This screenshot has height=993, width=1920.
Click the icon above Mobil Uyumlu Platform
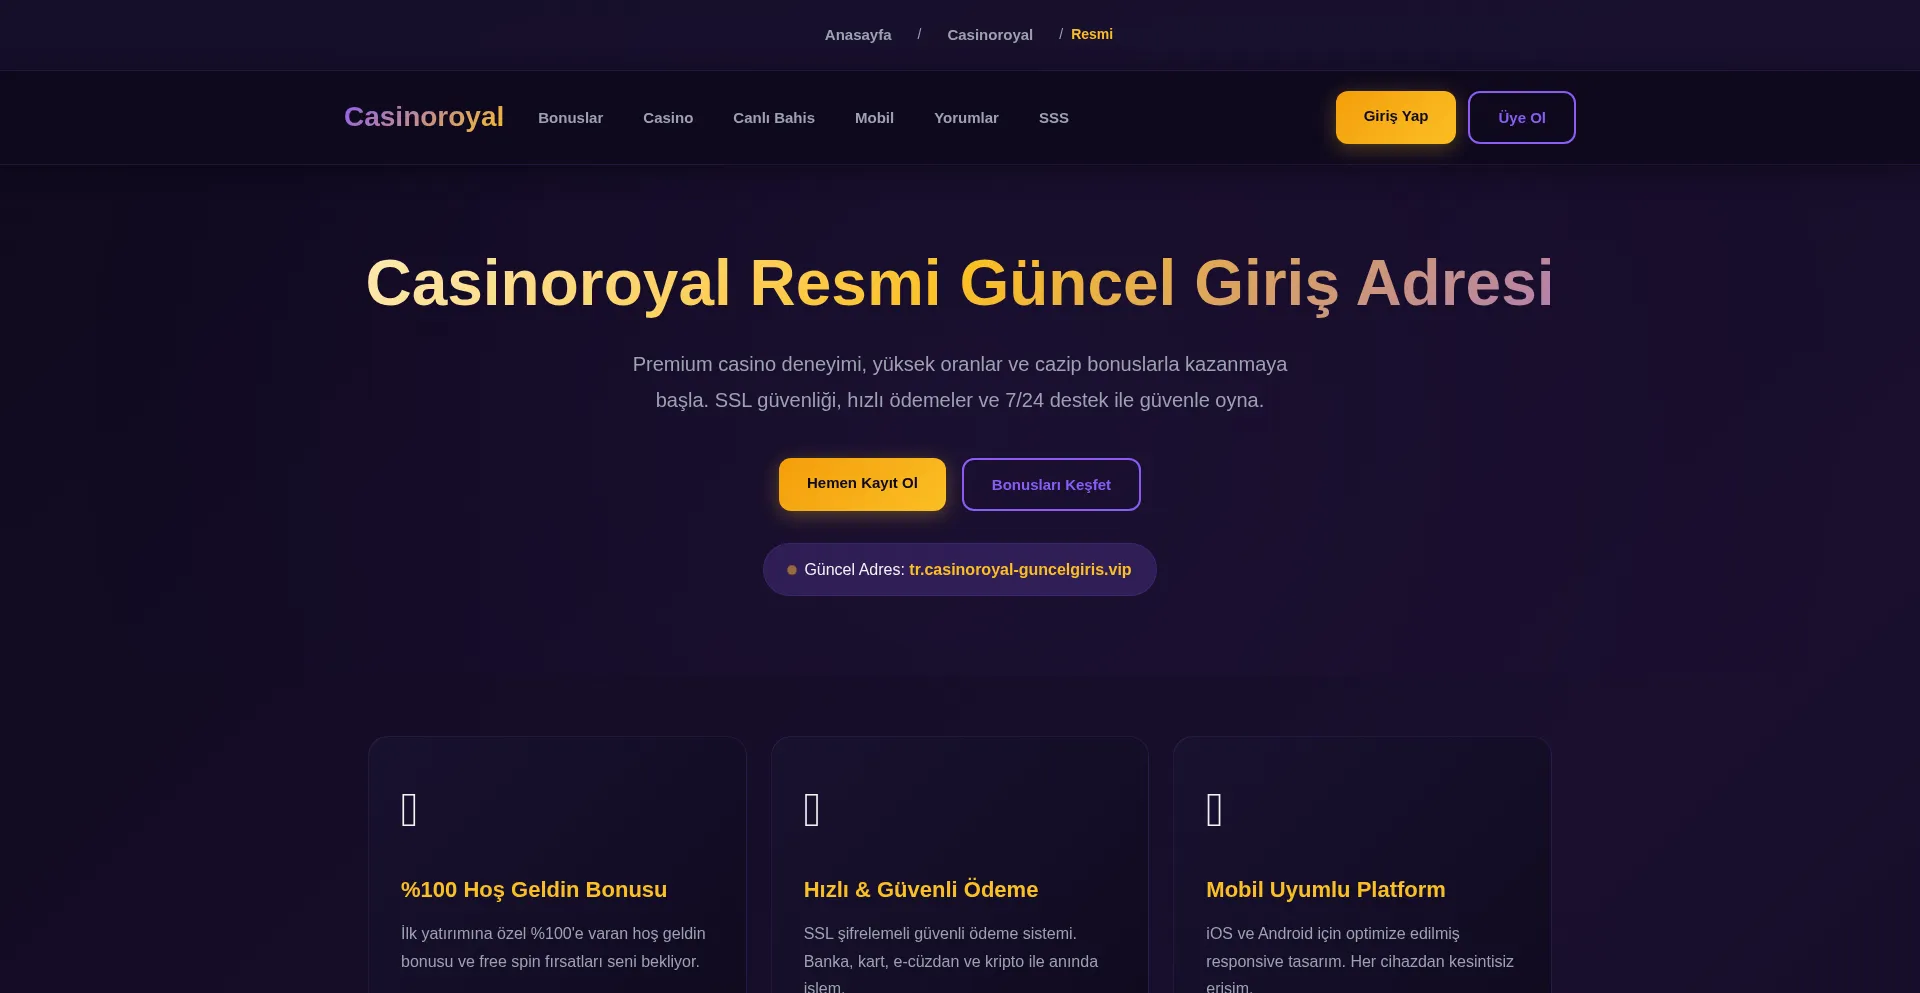point(1214,810)
